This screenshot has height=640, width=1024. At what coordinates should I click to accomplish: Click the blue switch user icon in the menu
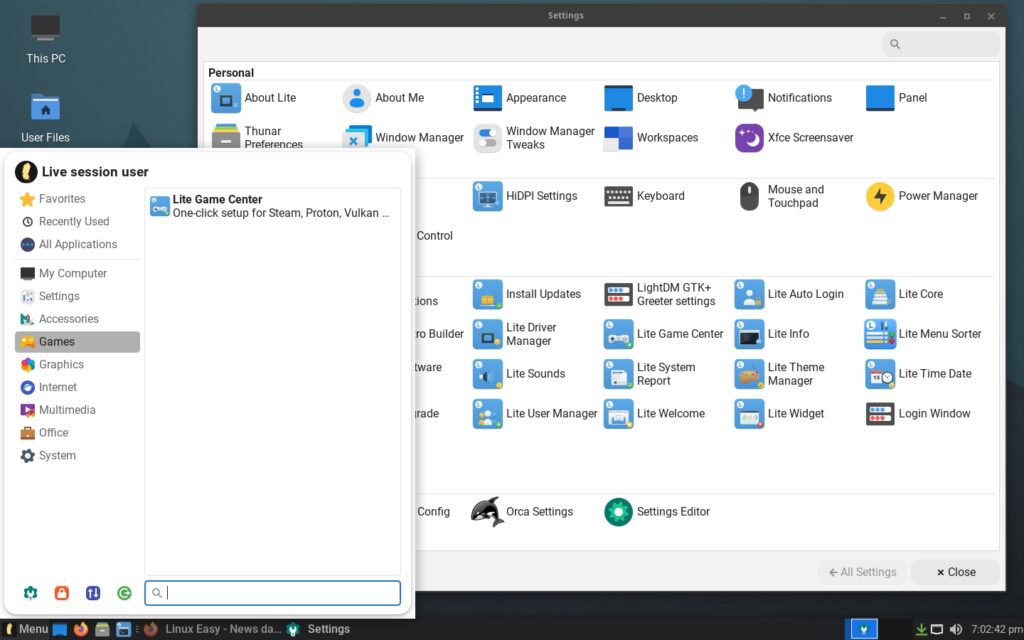point(93,593)
